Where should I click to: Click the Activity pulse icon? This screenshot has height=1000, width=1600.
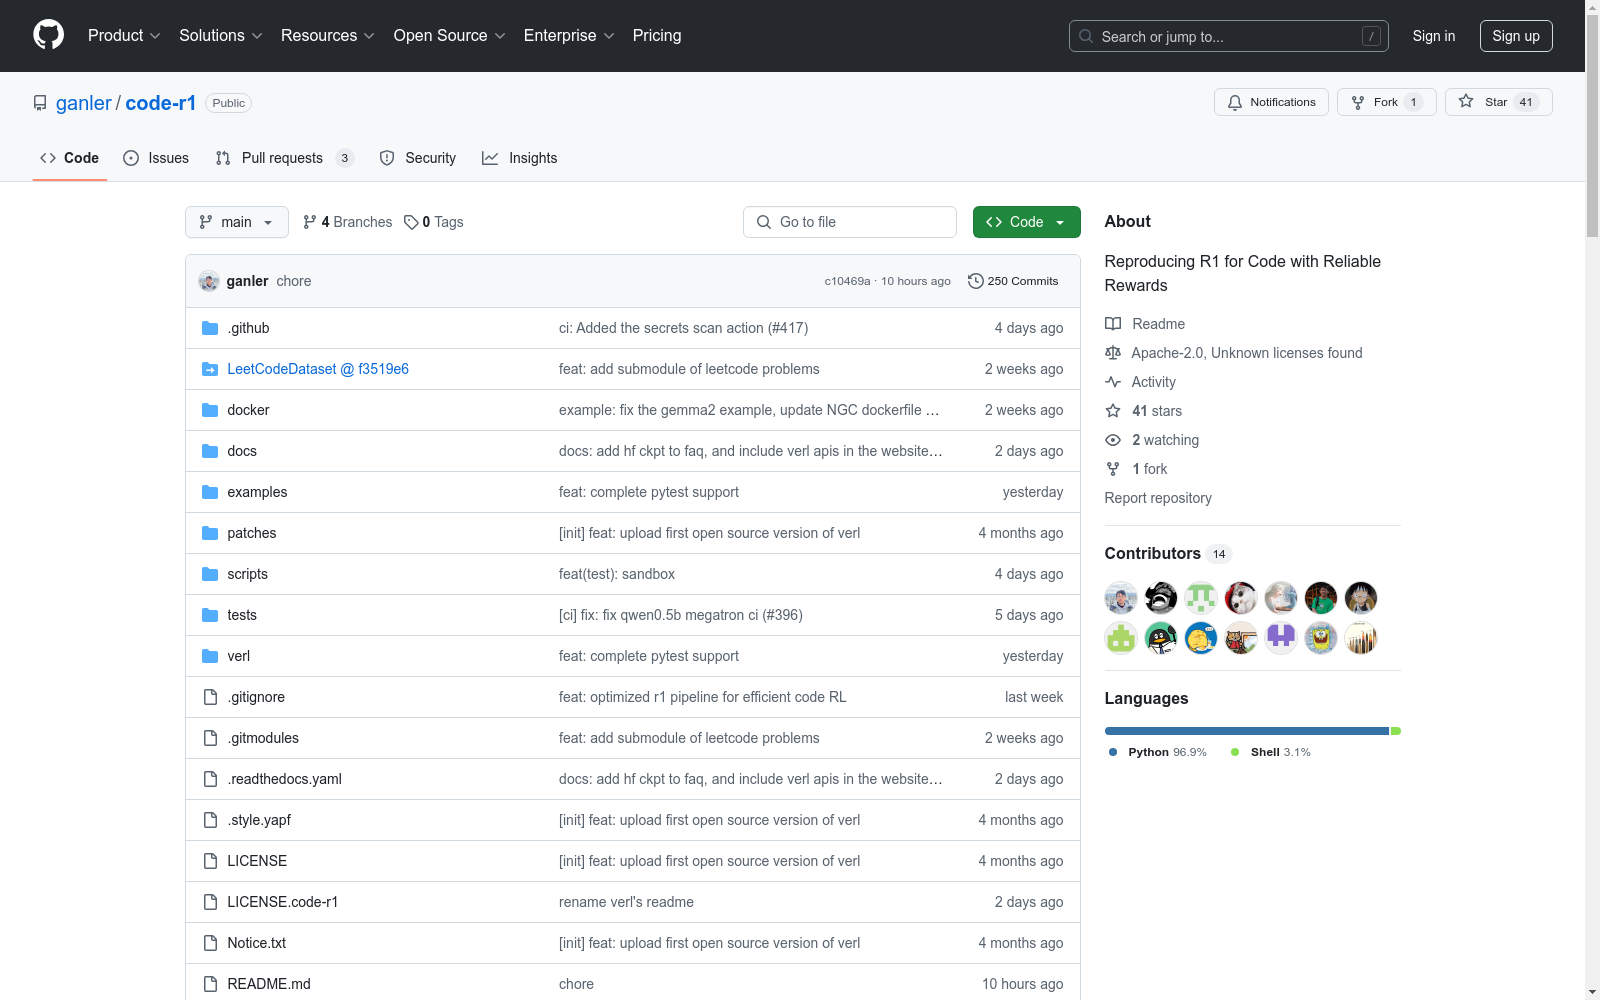coord(1113,382)
